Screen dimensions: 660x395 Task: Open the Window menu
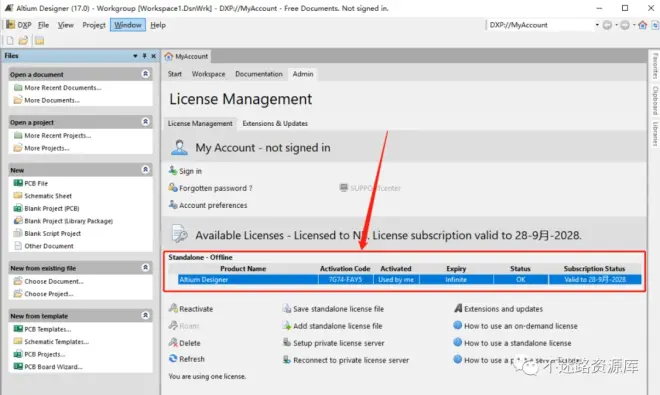click(128, 25)
